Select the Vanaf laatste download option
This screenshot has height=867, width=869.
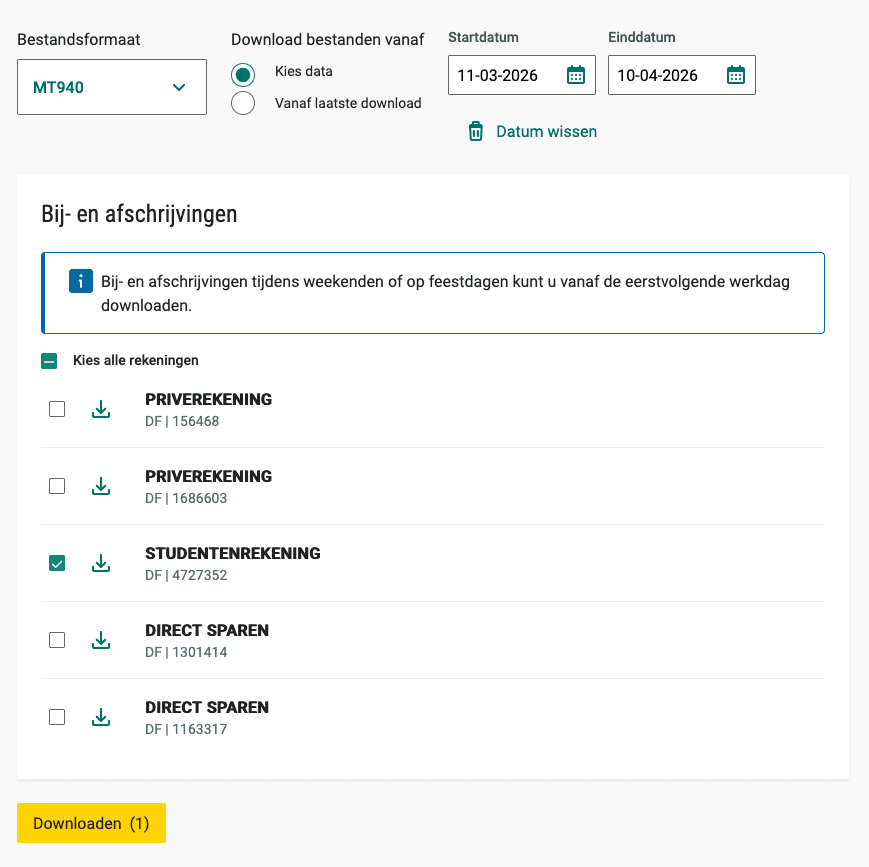[243, 102]
